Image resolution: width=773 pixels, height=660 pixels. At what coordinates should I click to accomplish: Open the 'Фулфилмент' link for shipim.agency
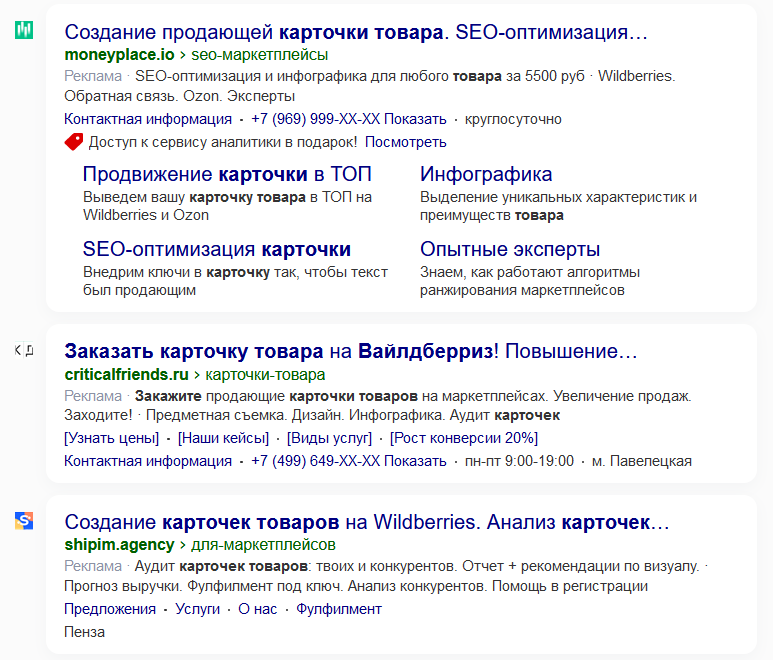click(x=339, y=609)
